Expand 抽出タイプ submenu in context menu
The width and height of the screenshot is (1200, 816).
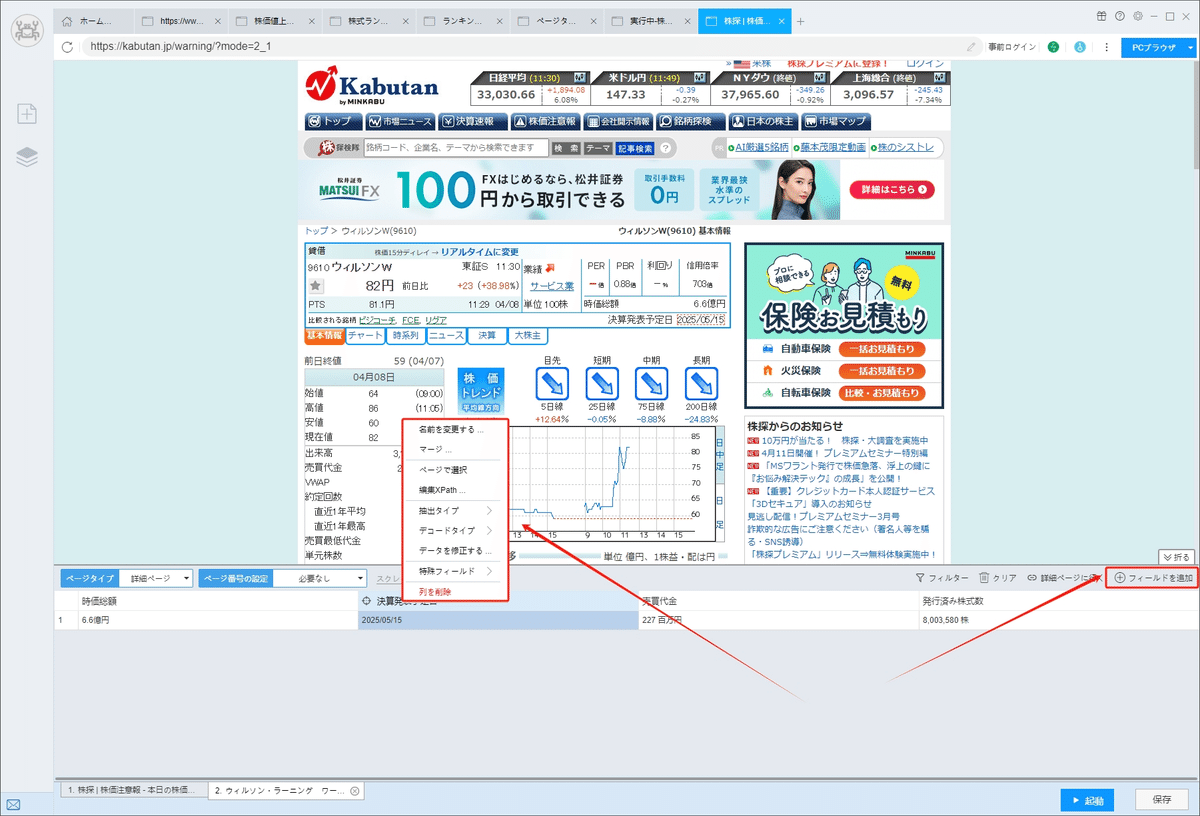tap(455, 510)
